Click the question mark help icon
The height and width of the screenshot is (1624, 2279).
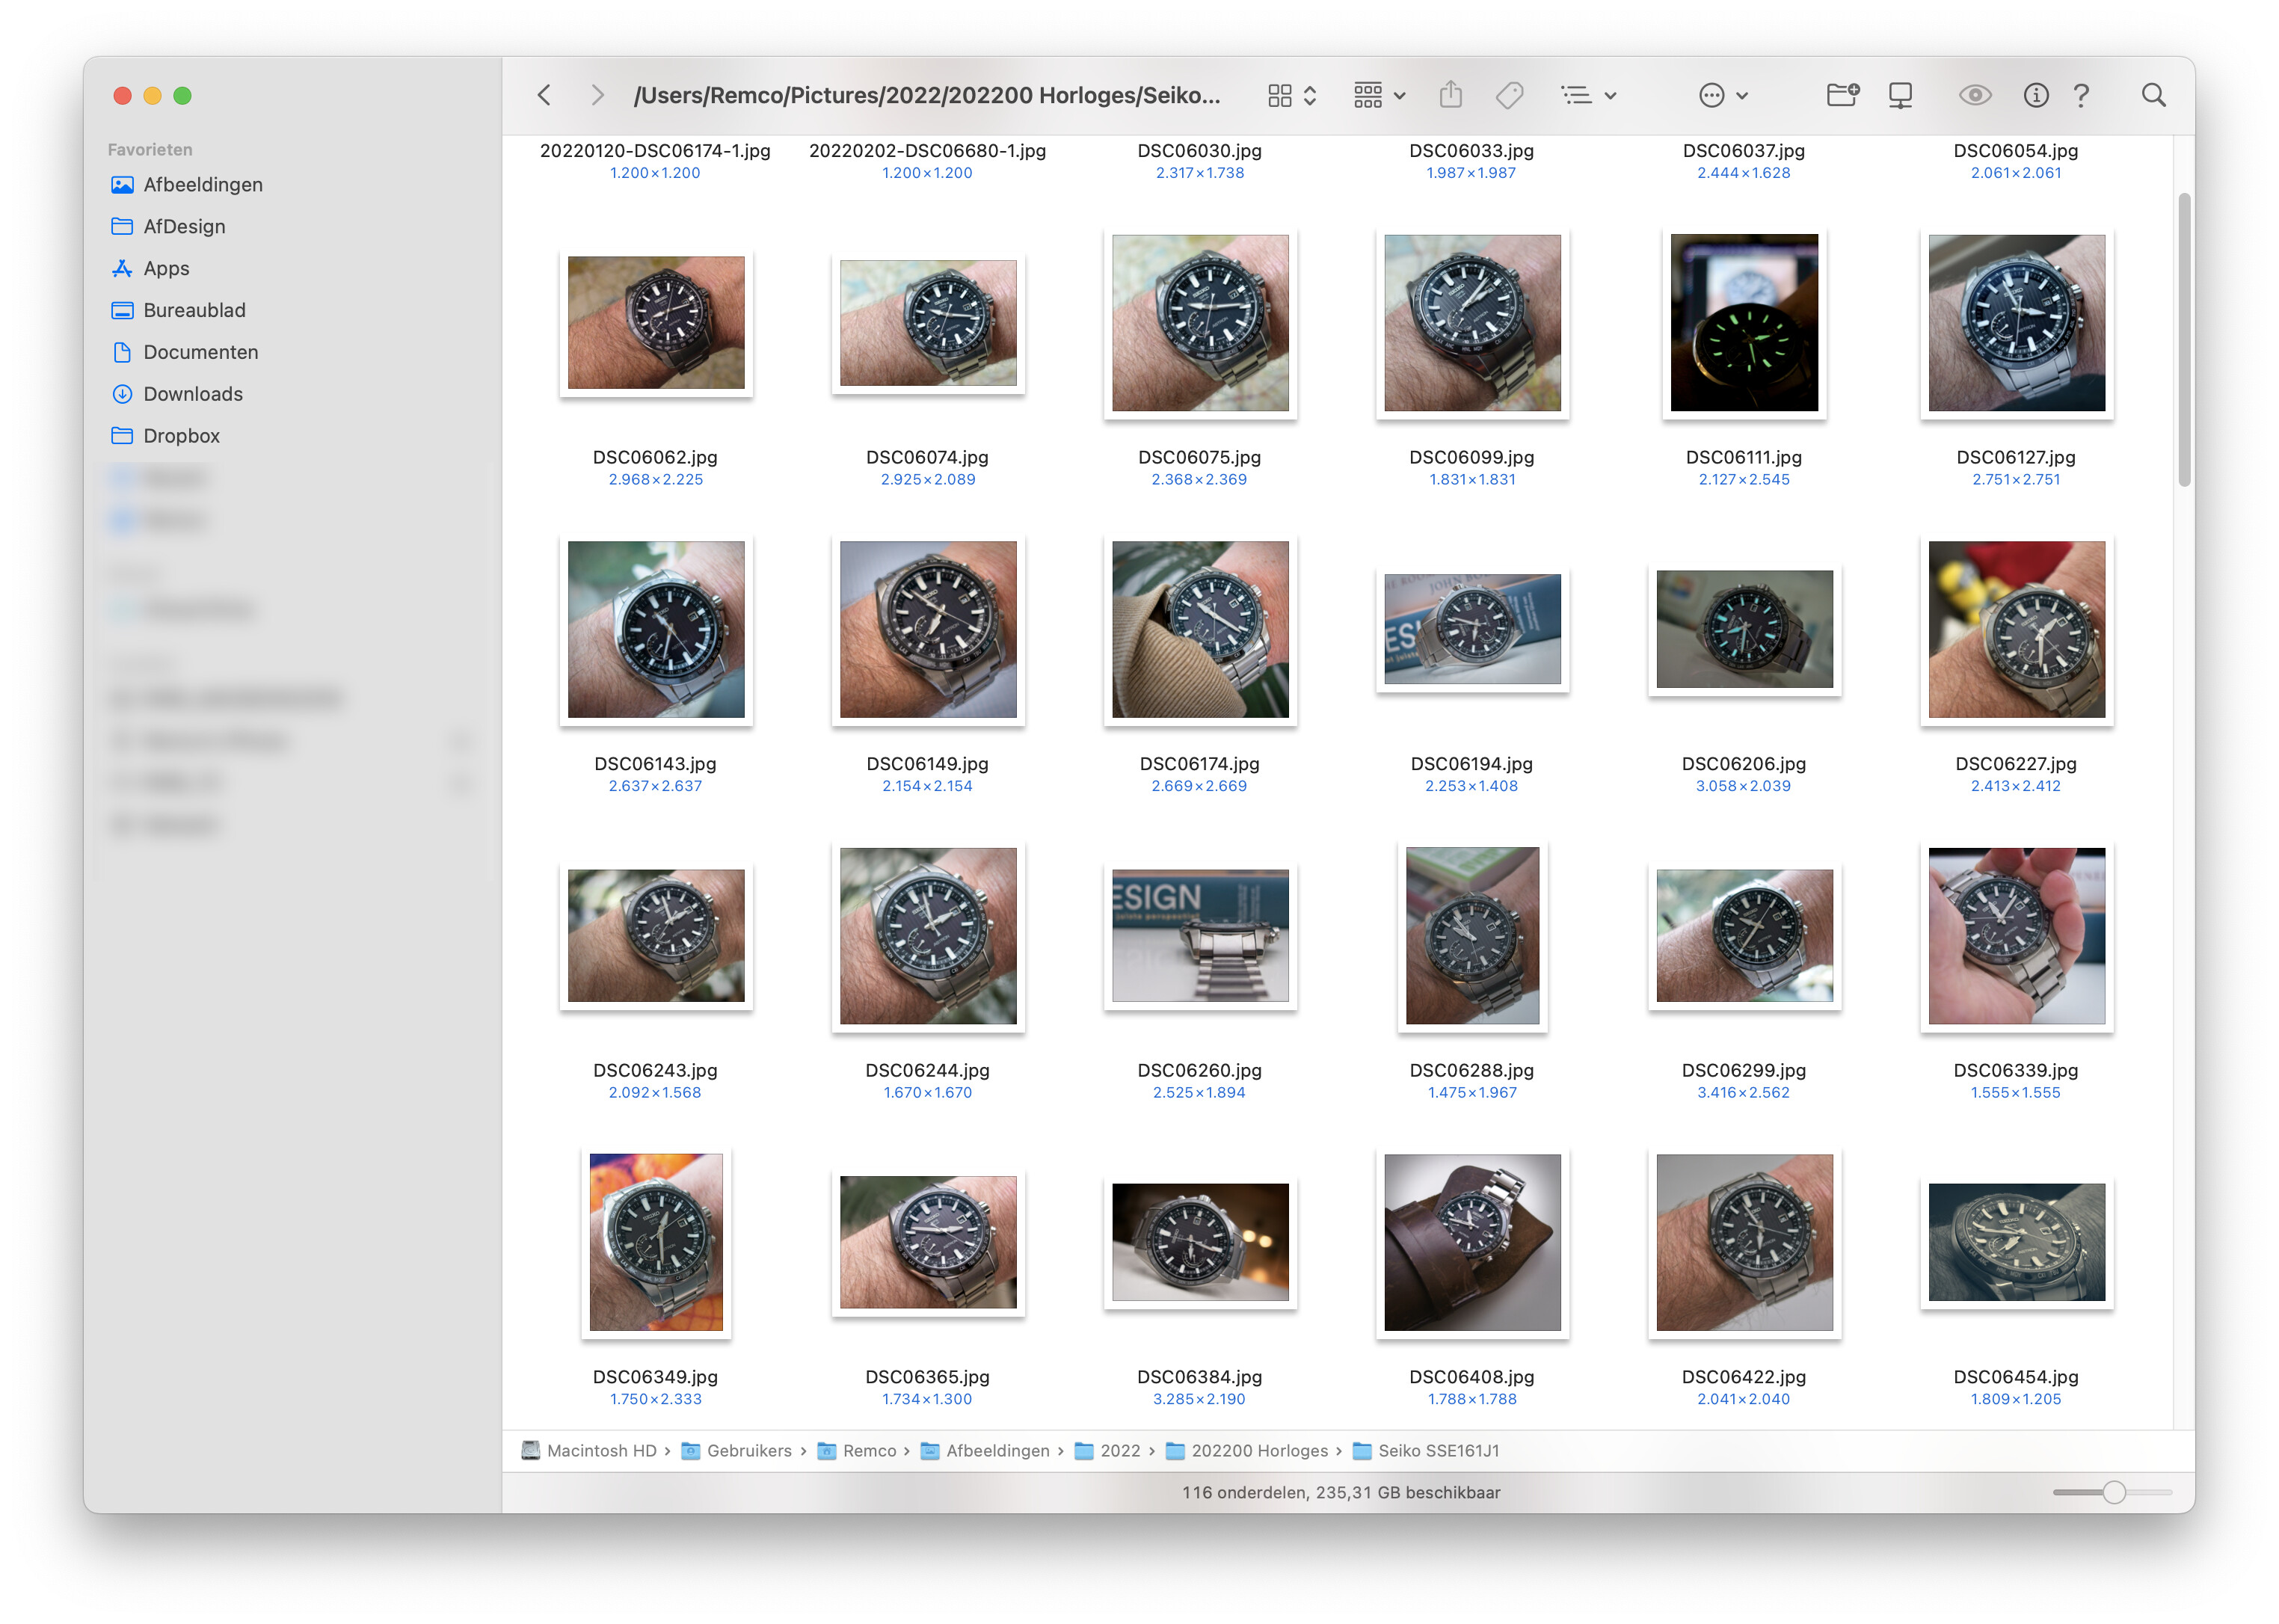point(2081,95)
